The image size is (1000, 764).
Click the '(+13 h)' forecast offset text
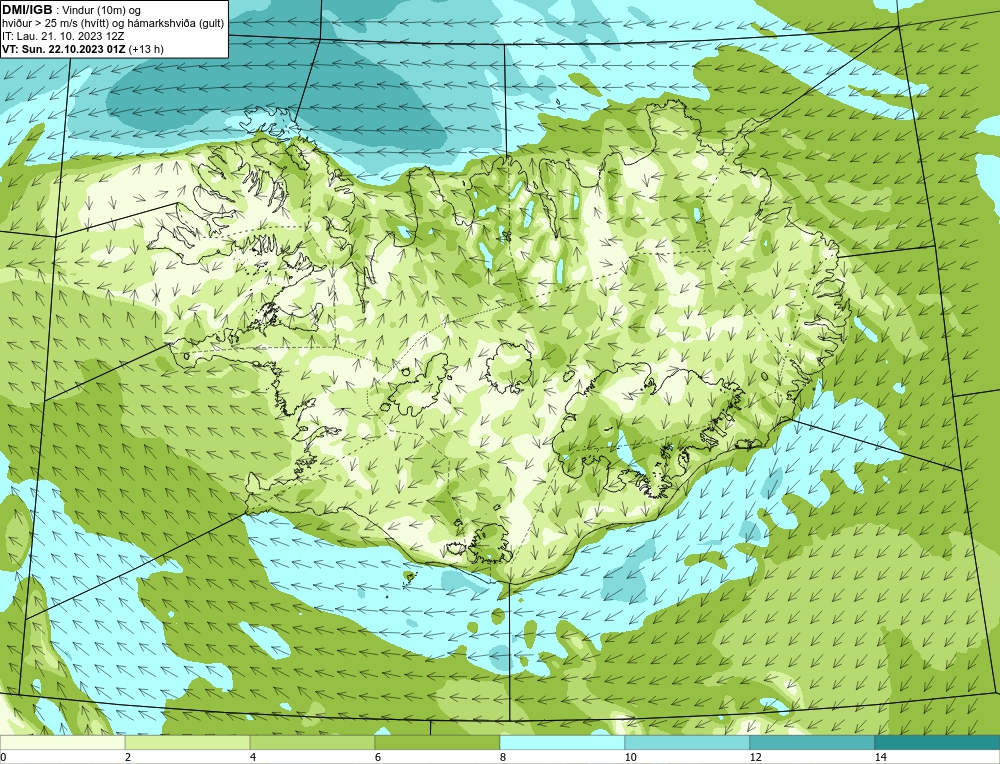[146, 49]
